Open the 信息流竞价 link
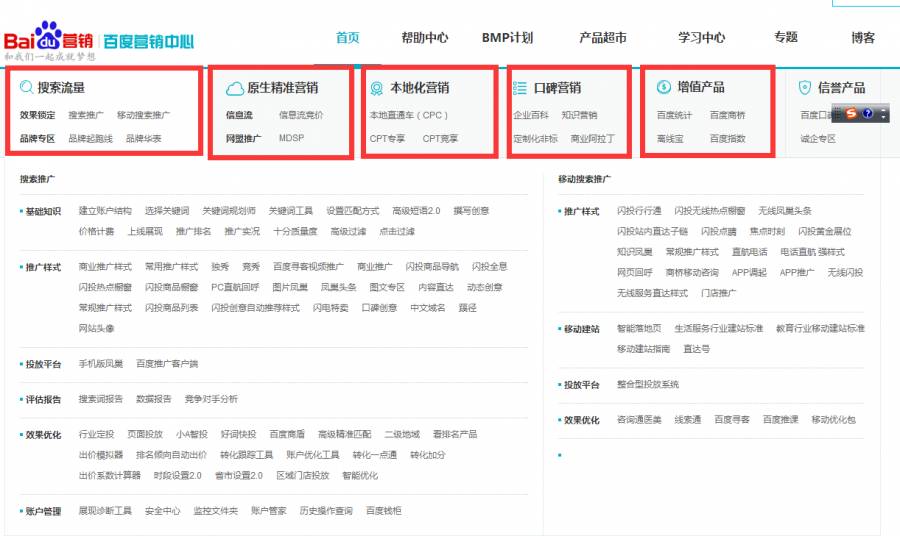This screenshot has width=900, height=536. pos(301,115)
